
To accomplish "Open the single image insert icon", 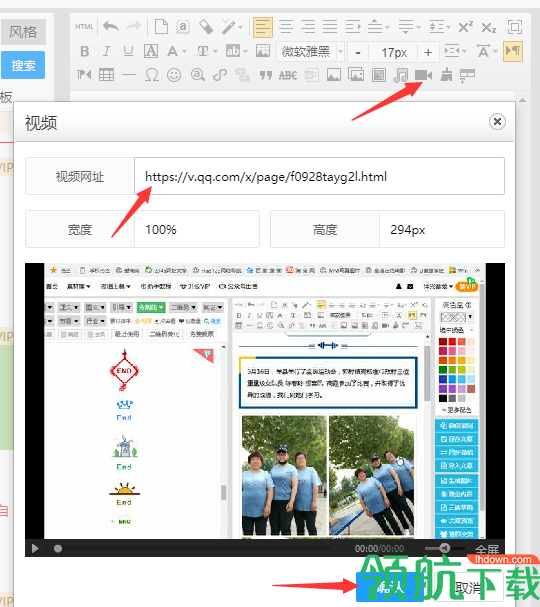I will 334,75.
